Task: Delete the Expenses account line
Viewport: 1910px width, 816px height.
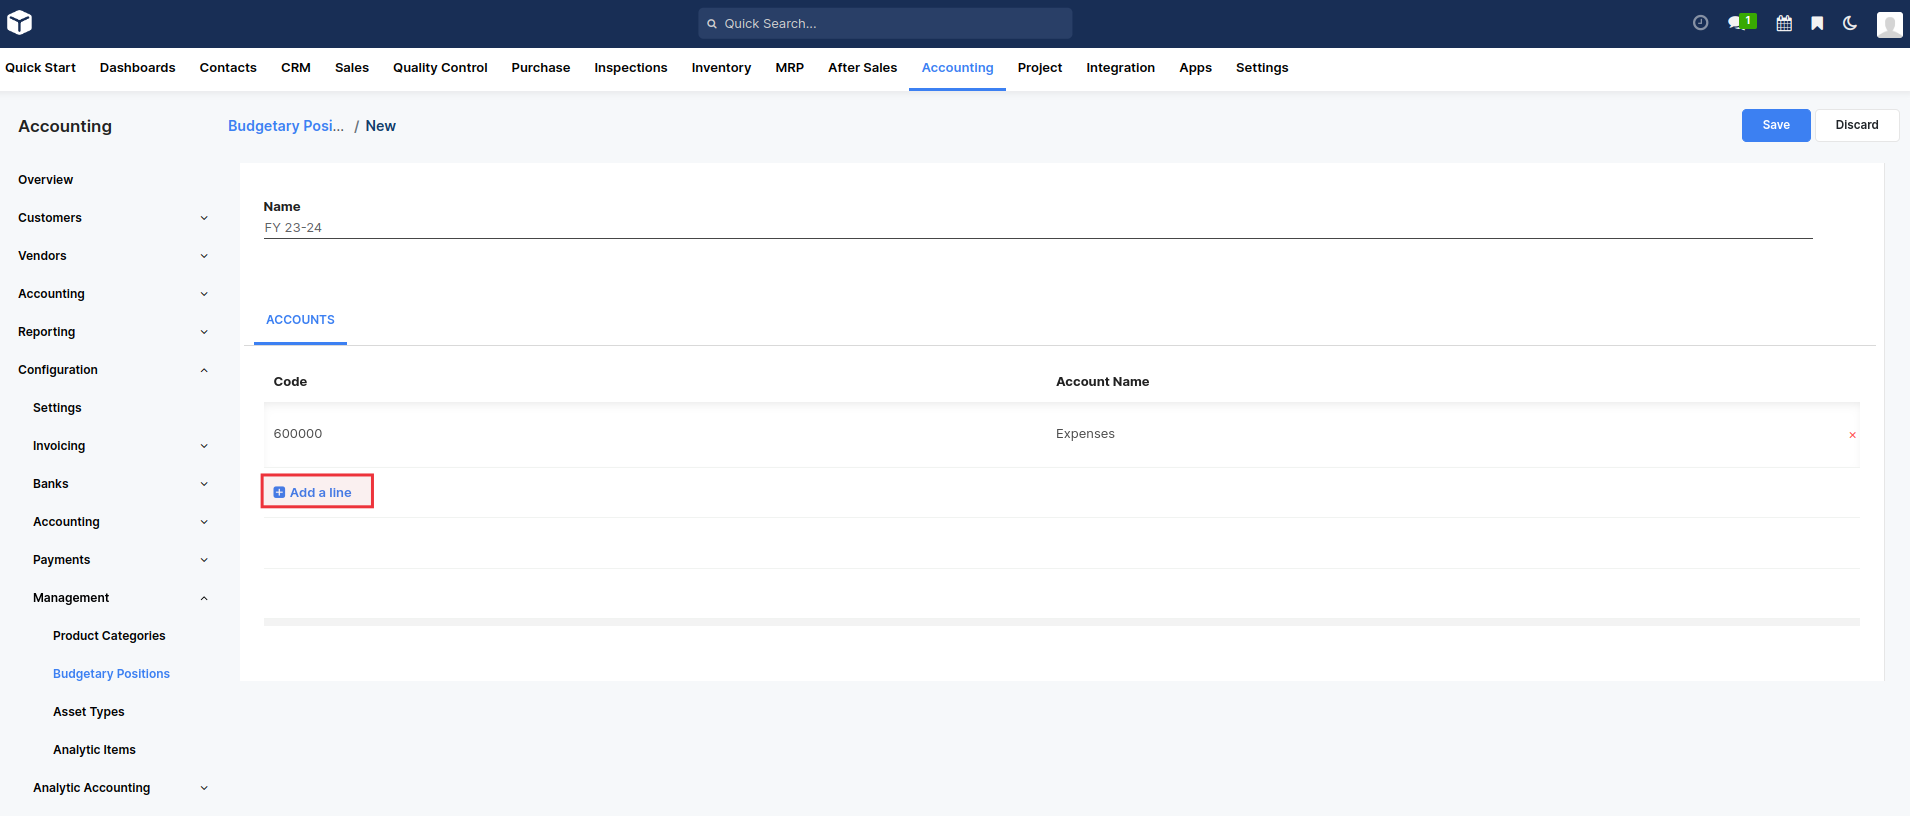Action: 1852,435
